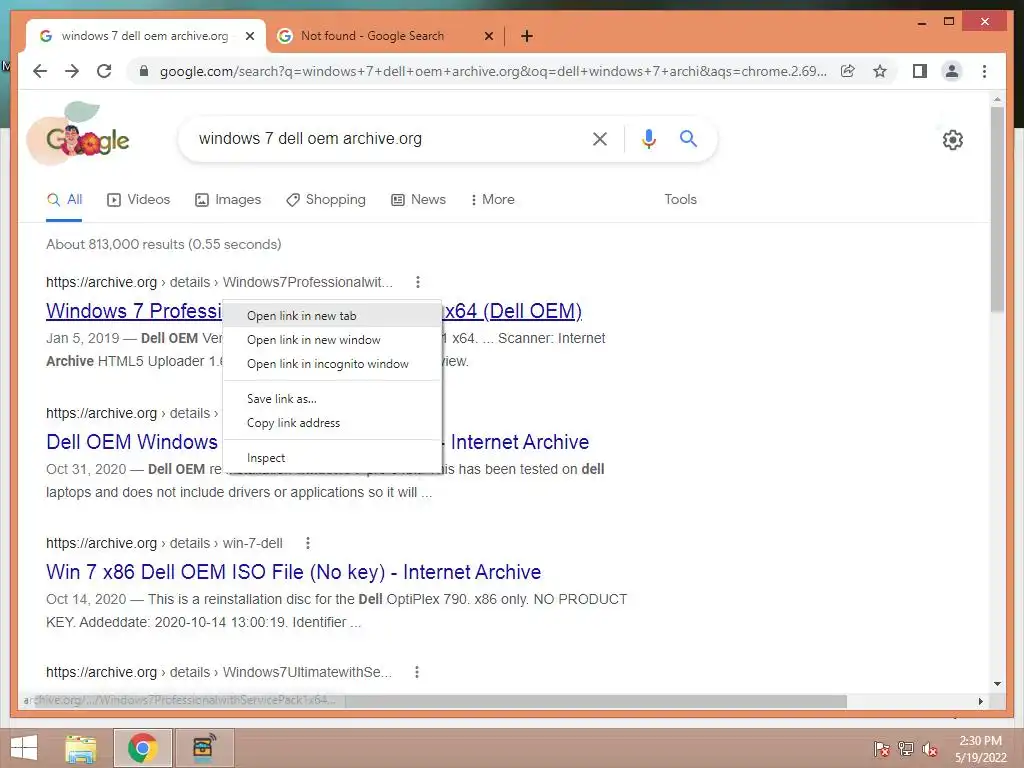This screenshot has height=768, width=1024.
Task: Click the address bar URL
Action: click(493, 71)
